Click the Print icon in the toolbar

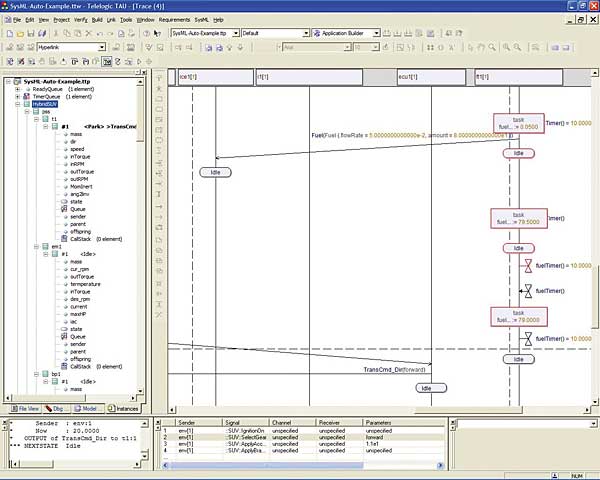tap(131, 34)
